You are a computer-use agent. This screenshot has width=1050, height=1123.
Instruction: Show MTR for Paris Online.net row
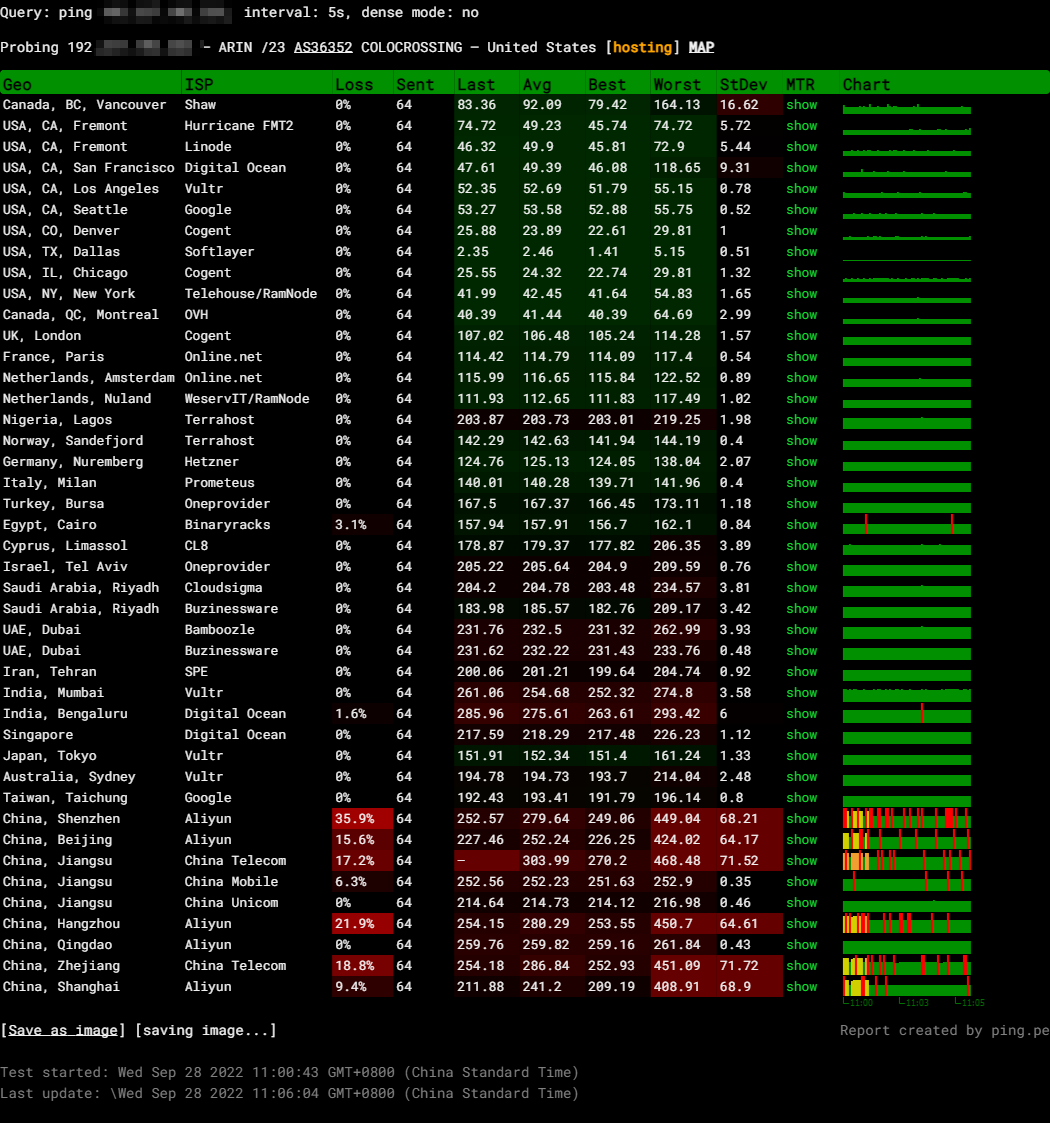[801, 357]
